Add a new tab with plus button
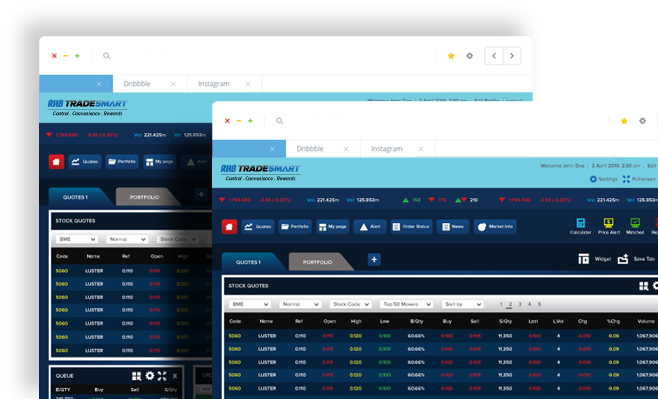Image resolution: width=658 pixels, height=399 pixels. tap(374, 260)
